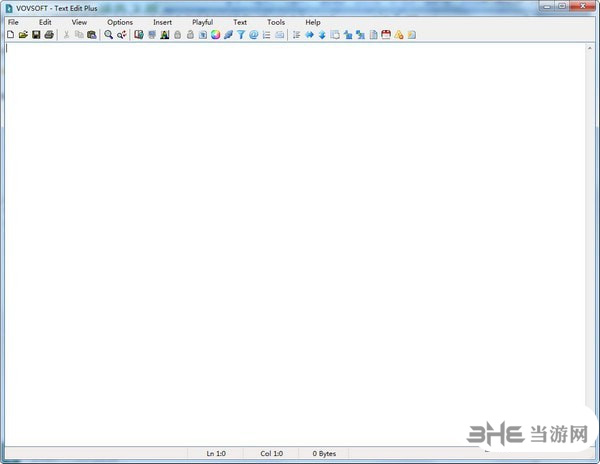
Task: Click the gray document pages icon
Action: pyautogui.click(x=373, y=35)
